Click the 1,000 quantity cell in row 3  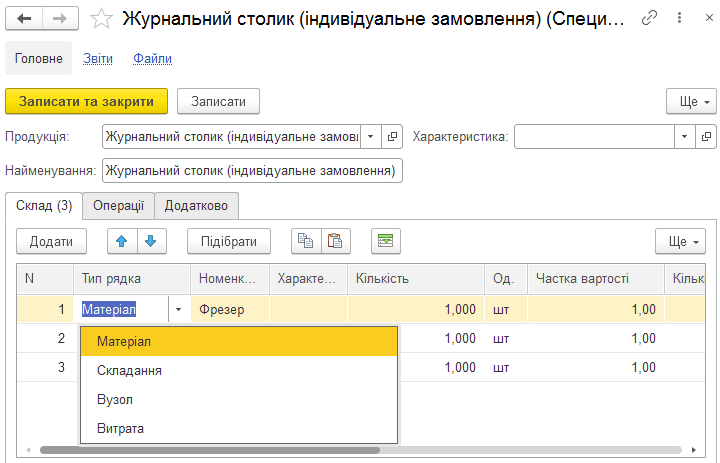(441, 367)
